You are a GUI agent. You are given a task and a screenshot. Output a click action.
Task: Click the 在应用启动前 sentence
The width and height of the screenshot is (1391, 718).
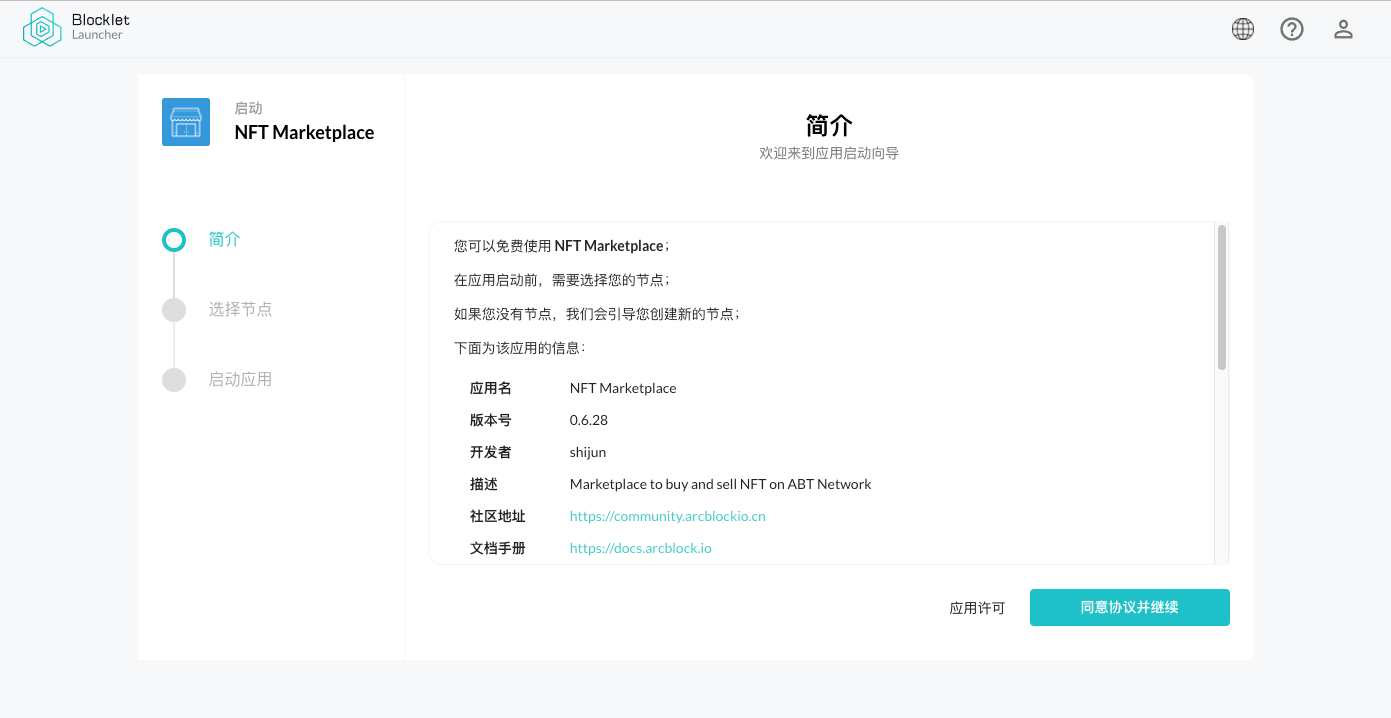(562, 280)
